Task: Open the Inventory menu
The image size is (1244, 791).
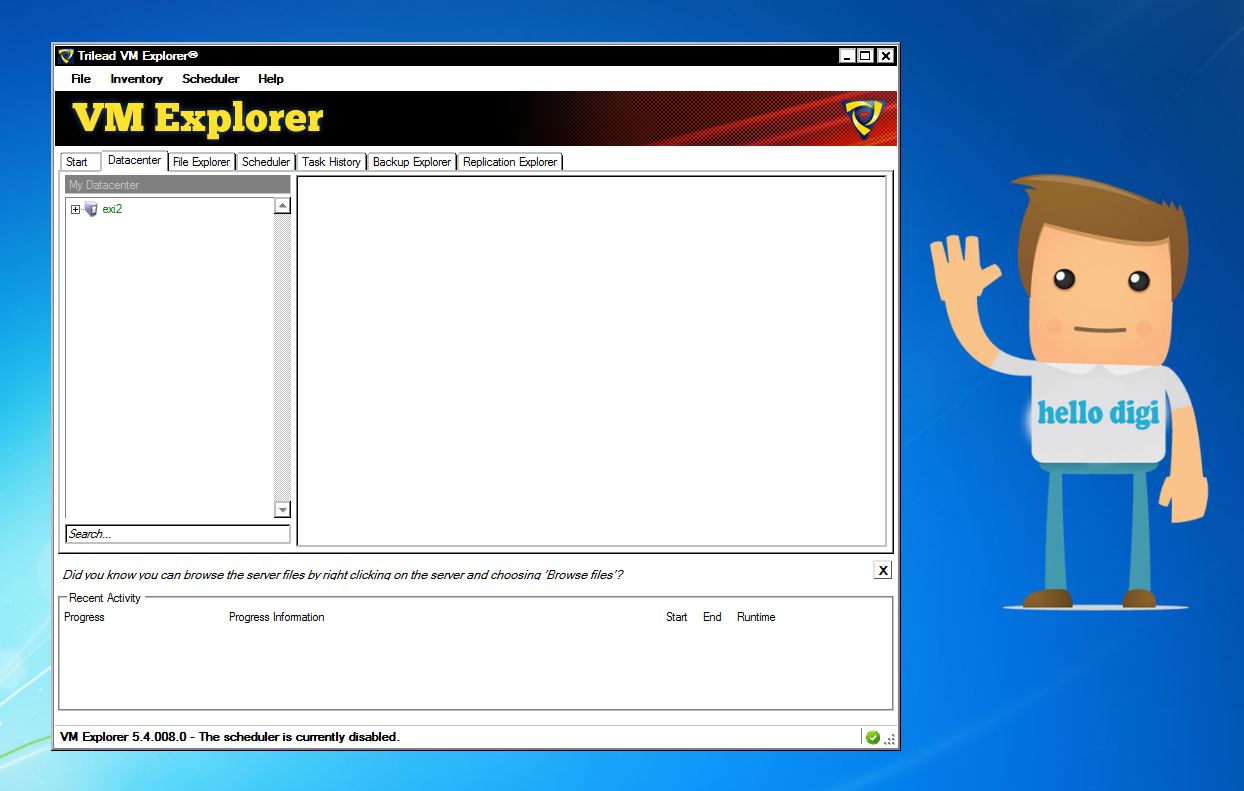Action: (136, 79)
